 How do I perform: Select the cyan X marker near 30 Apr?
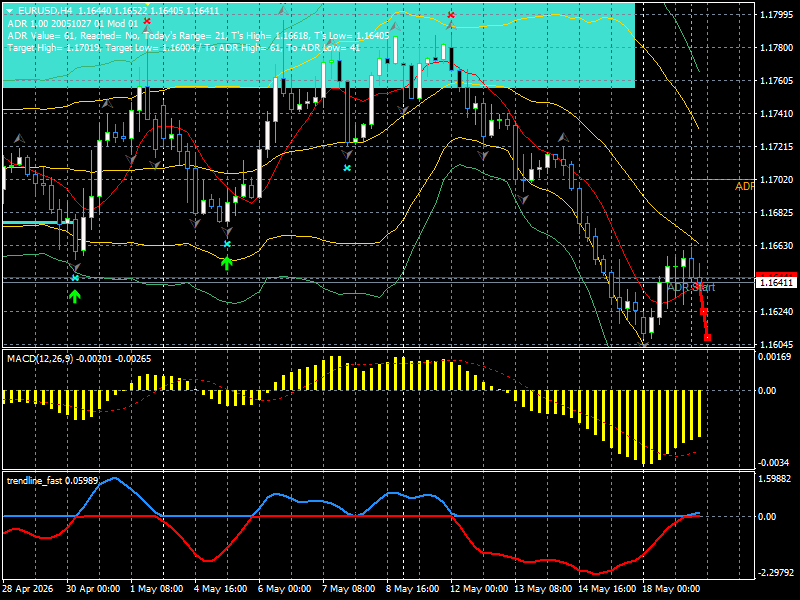click(75, 278)
